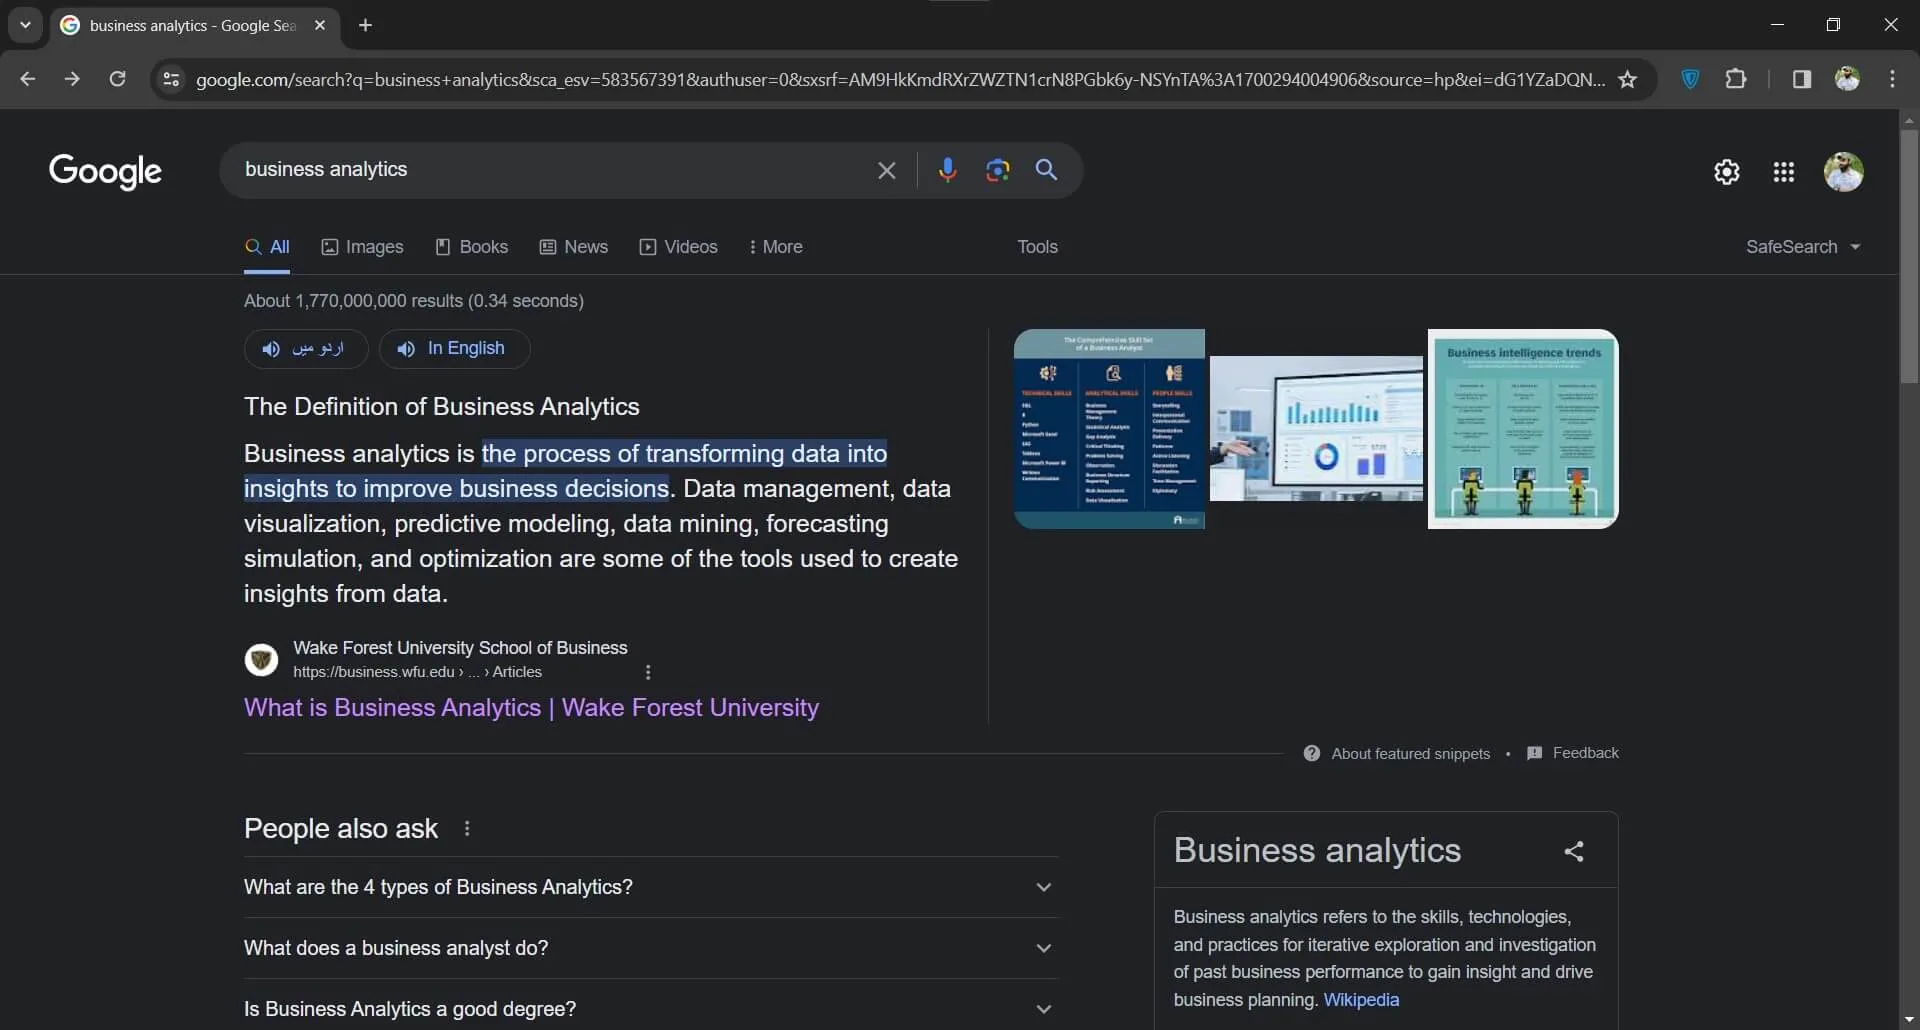
Task: Switch to the News tab
Action: point(574,247)
